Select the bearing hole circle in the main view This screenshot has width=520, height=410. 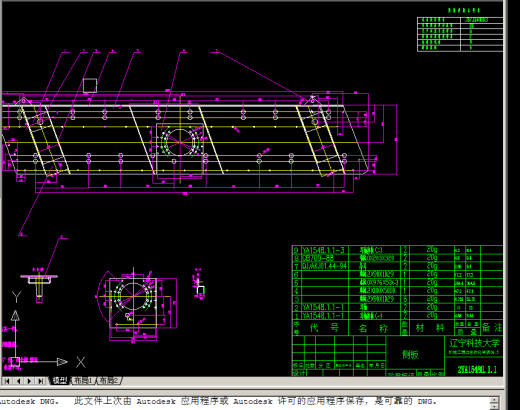tap(180, 142)
